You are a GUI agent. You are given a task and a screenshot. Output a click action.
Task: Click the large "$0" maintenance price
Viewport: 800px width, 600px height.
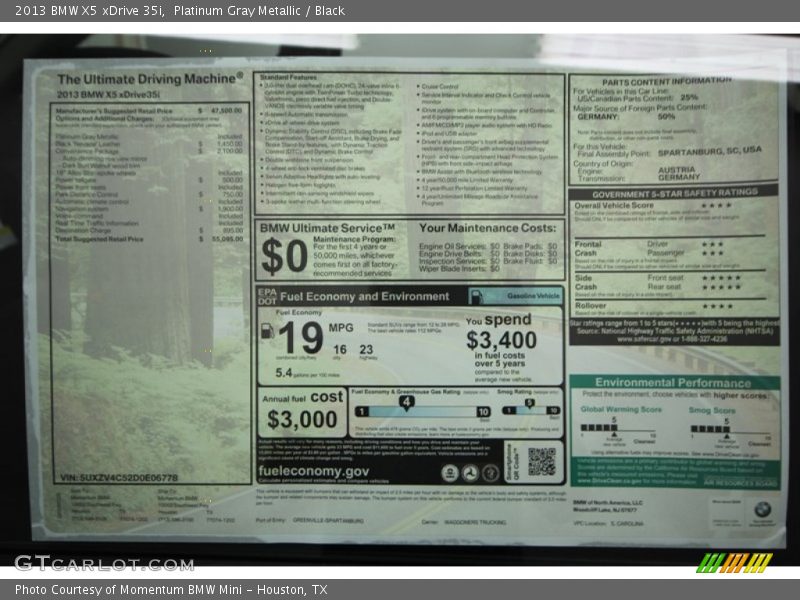click(284, 256)
